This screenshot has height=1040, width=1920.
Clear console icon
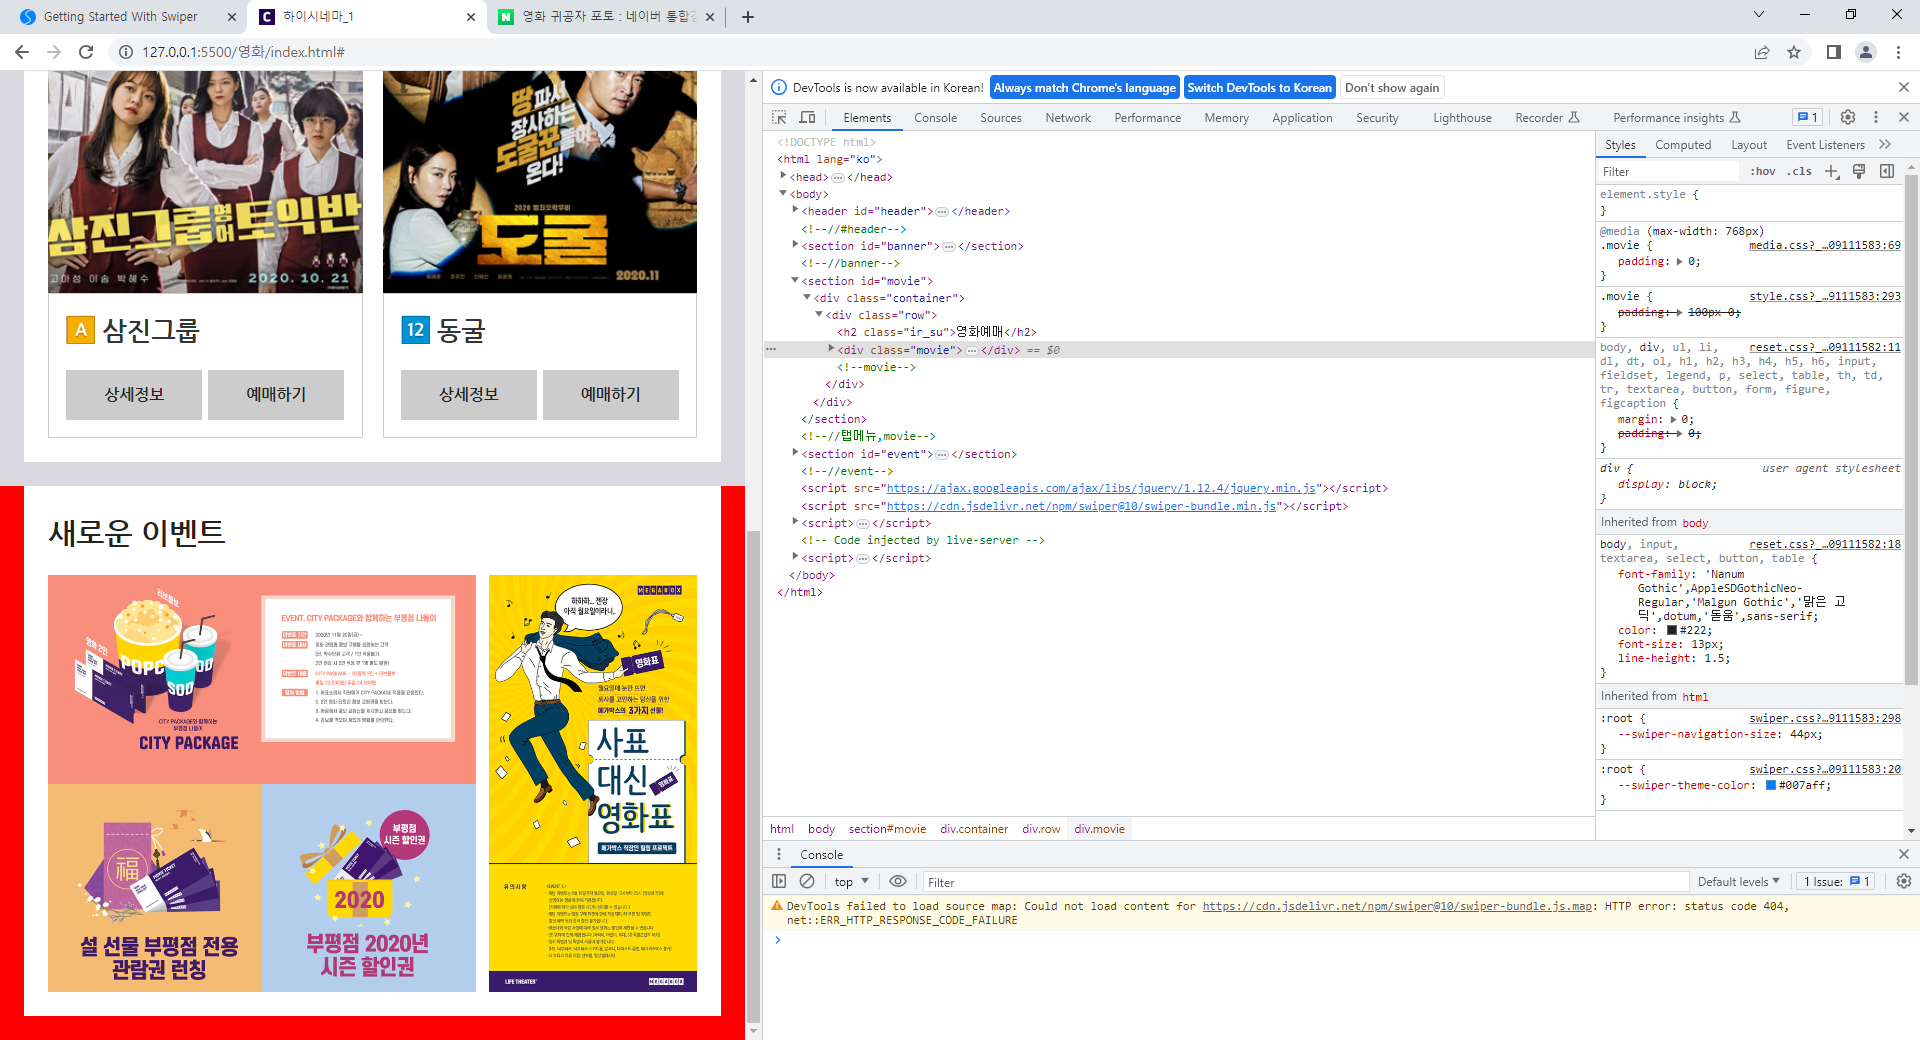click(807, 882)
